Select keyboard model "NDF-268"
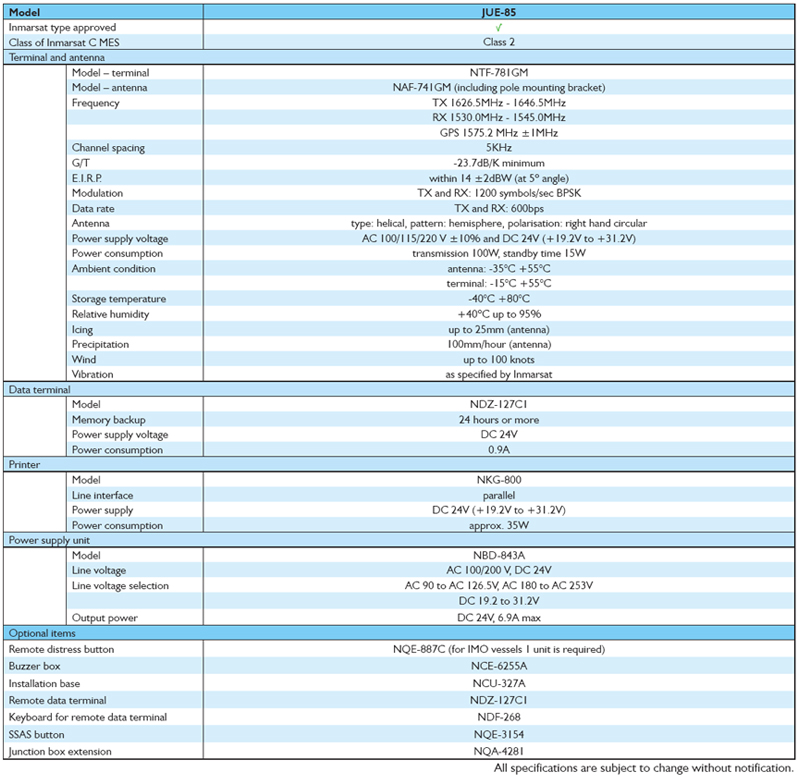The image size is (800, 777). [x=498, y=717]
